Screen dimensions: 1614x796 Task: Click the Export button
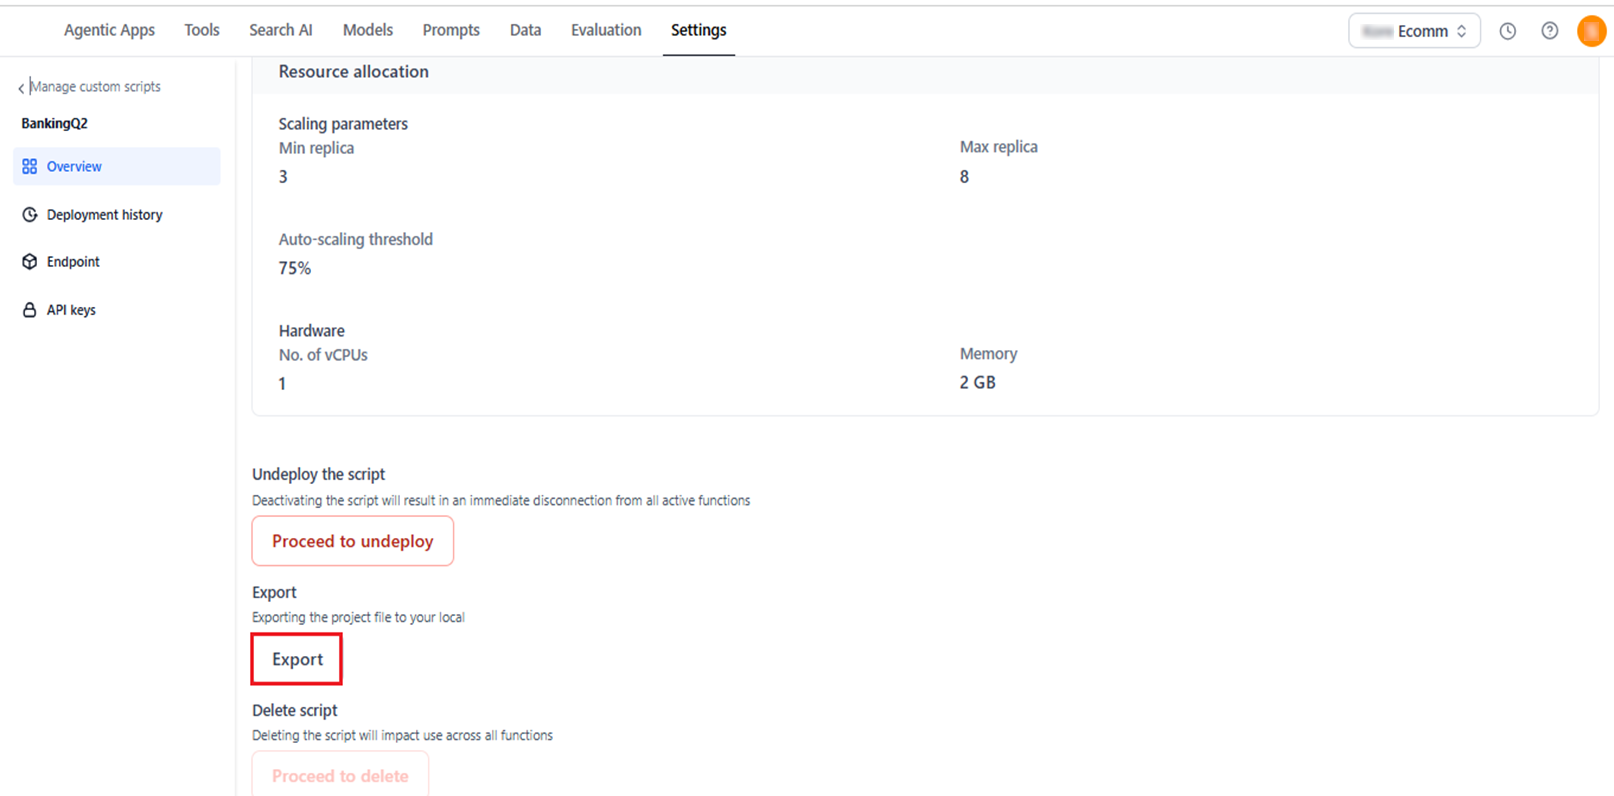coord(297,659)
